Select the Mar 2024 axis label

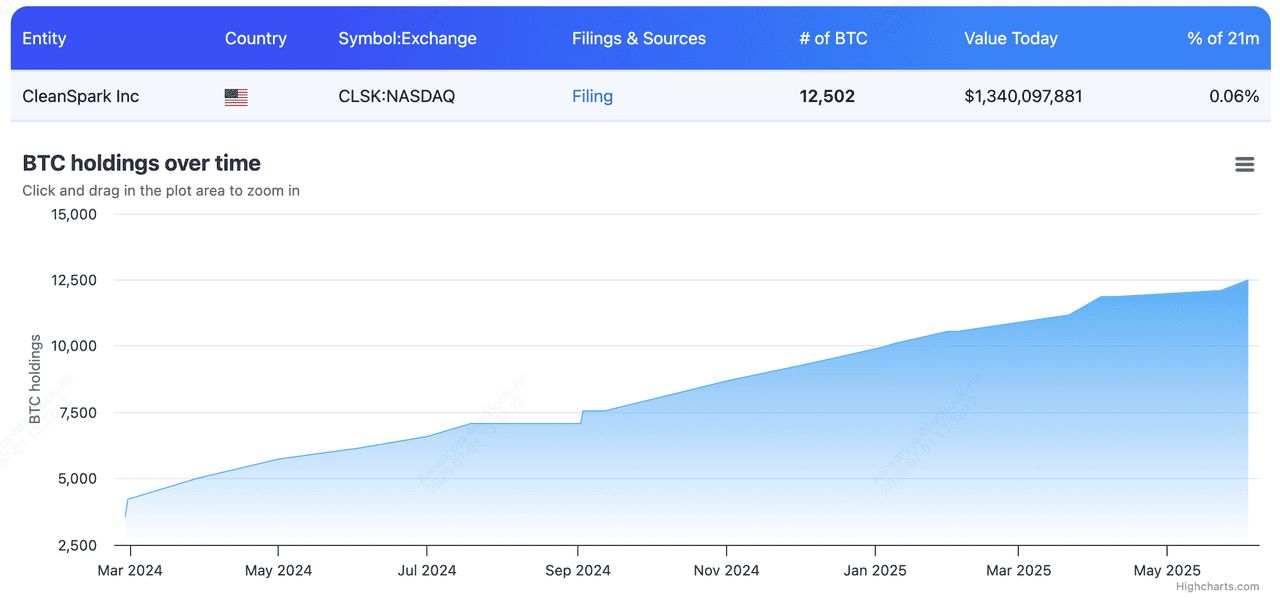pyautogui.click(x=129, y=570)
